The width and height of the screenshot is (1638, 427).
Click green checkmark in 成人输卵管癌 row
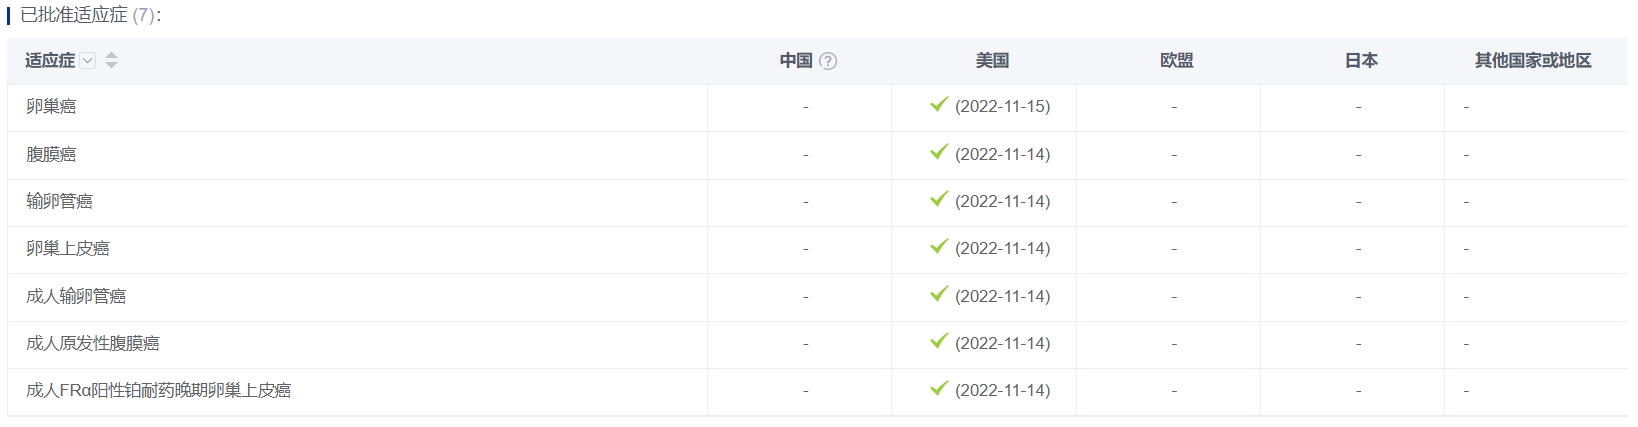click(x=939, y=294)
